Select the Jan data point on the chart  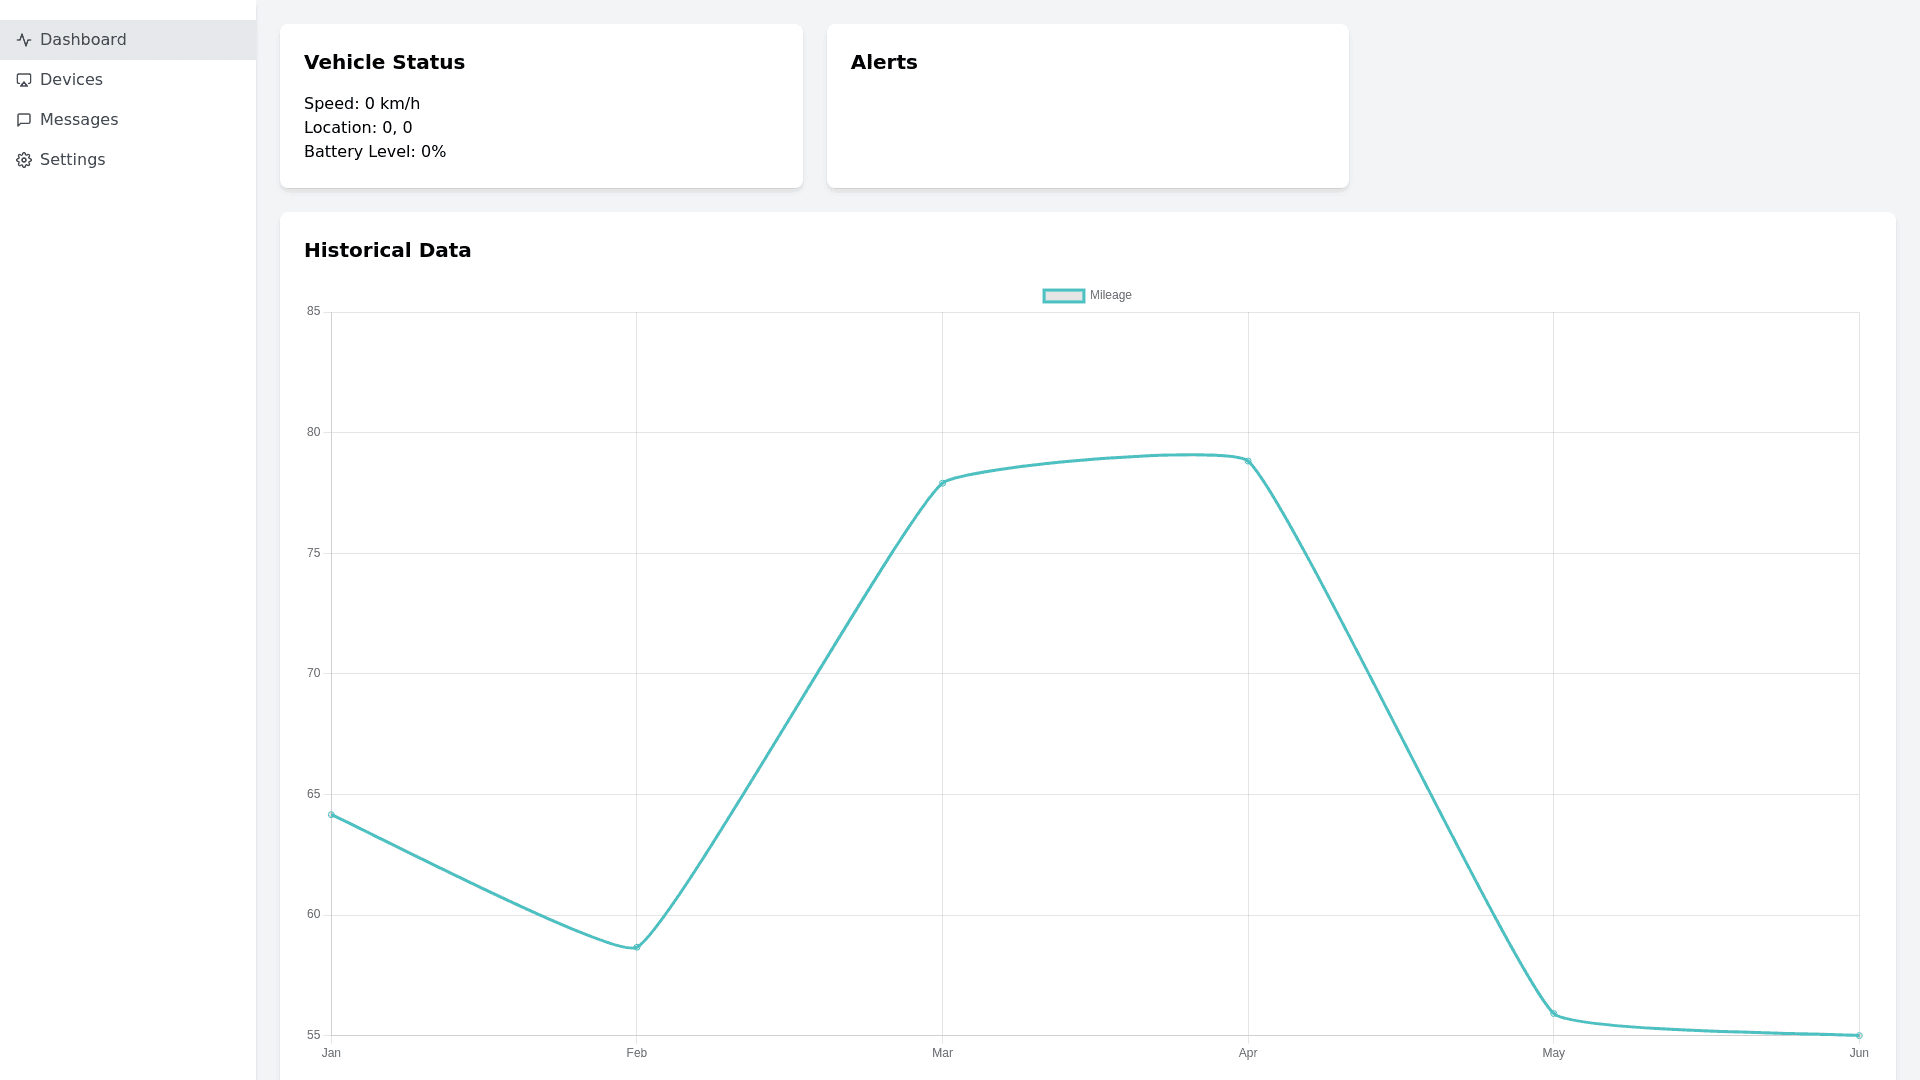[x=331, y=816]
